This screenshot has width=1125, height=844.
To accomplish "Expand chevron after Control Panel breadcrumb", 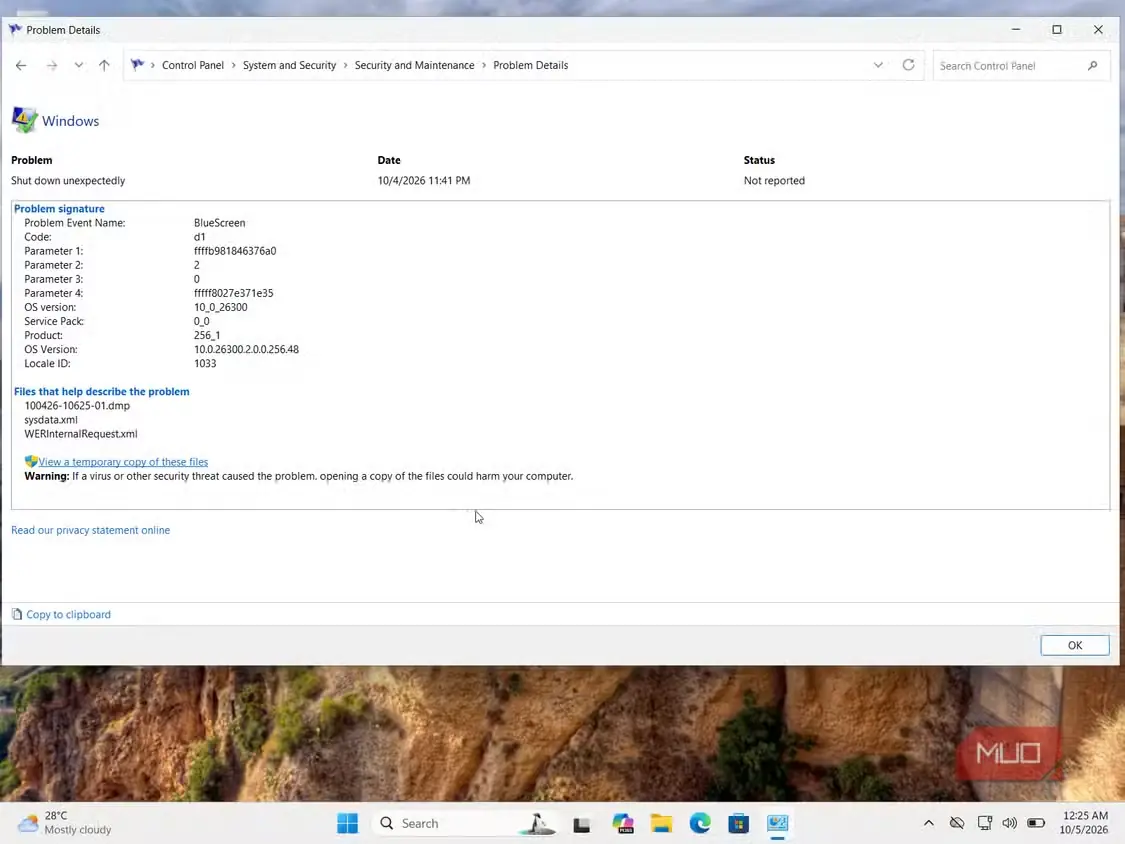I will [x=233, y=65].
